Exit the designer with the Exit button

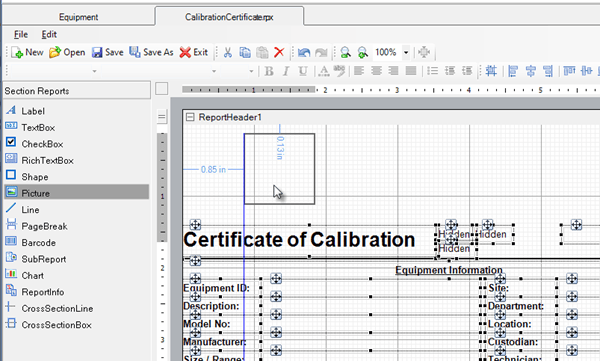coord(194,52)
